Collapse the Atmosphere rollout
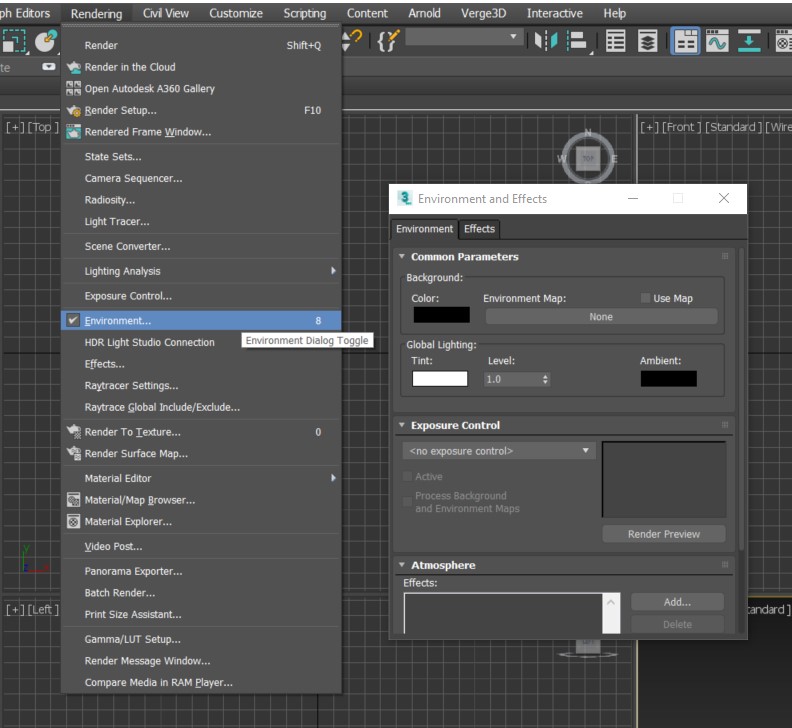 402,565
